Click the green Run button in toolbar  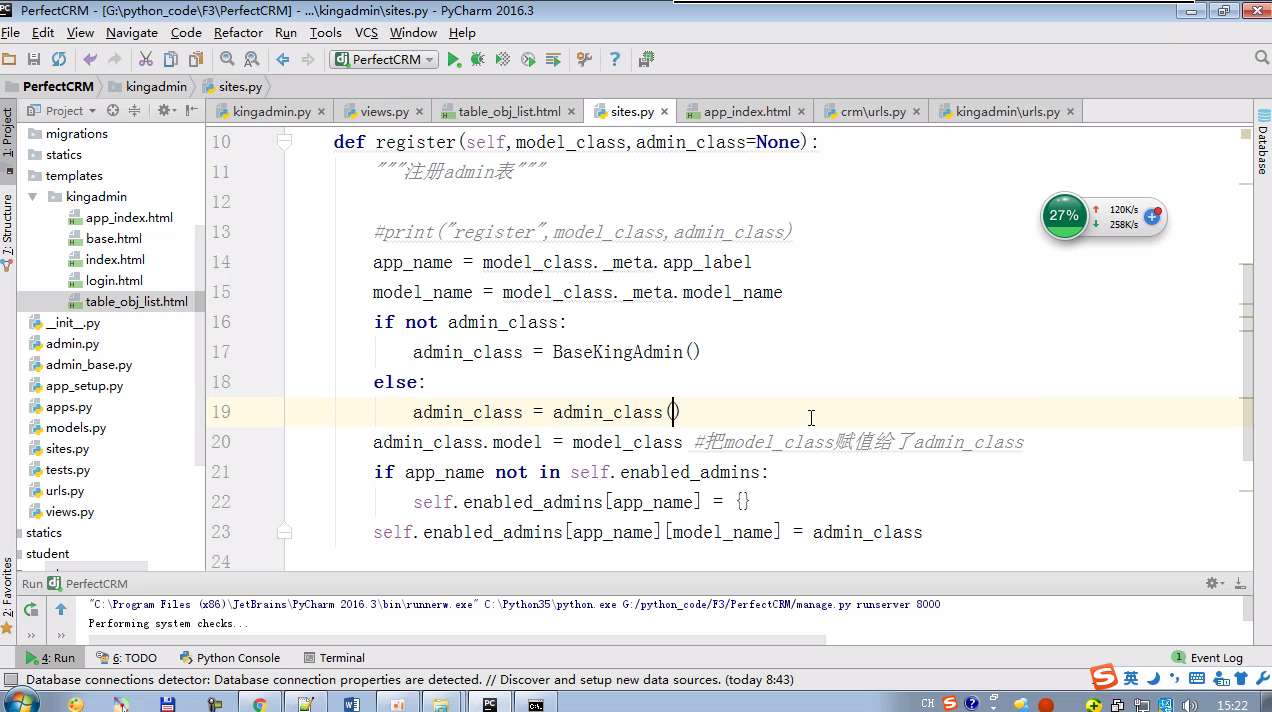454,60
